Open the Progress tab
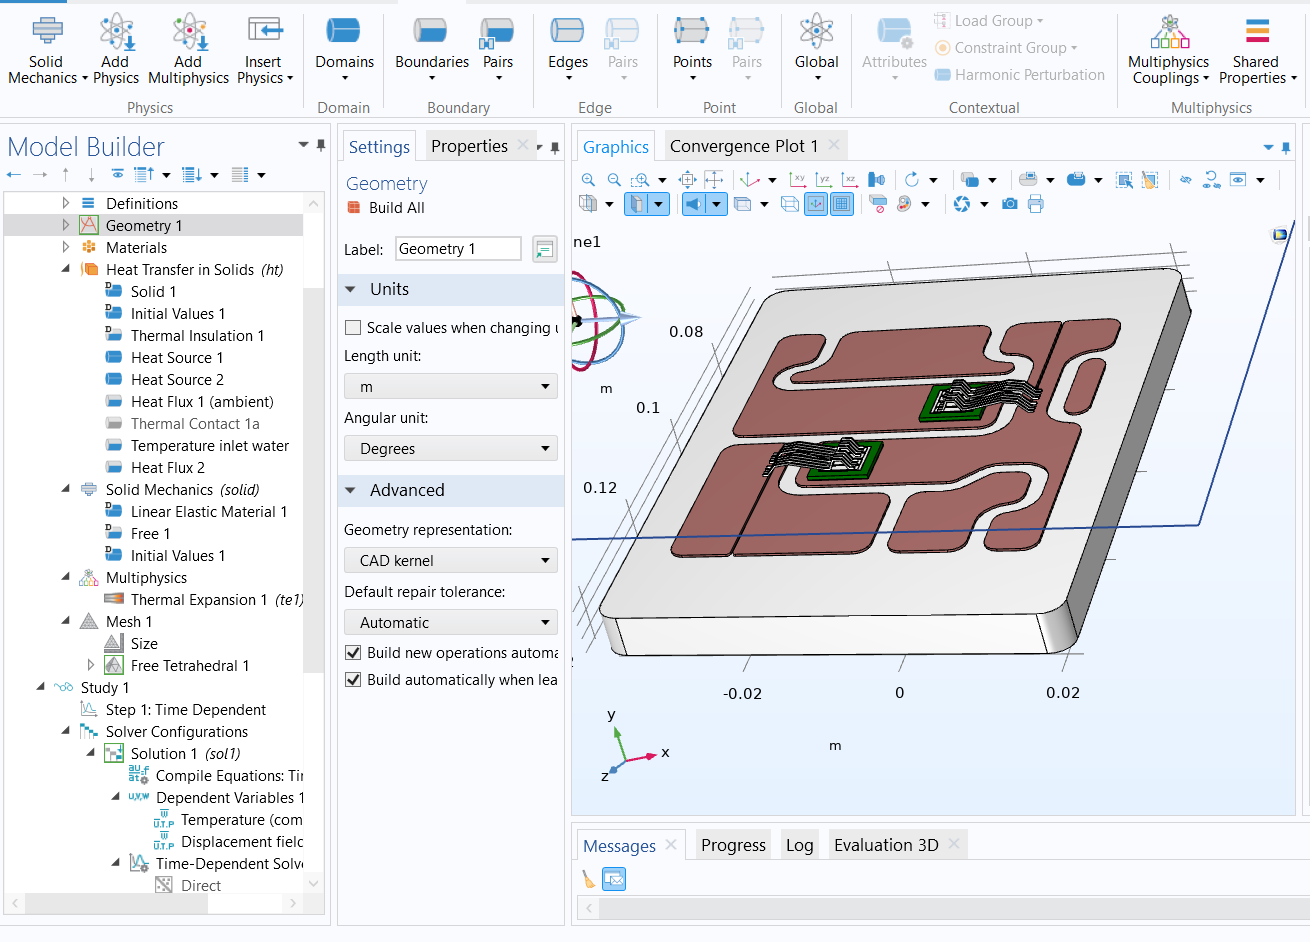The image size is (1310, 942). pos(733,845)
